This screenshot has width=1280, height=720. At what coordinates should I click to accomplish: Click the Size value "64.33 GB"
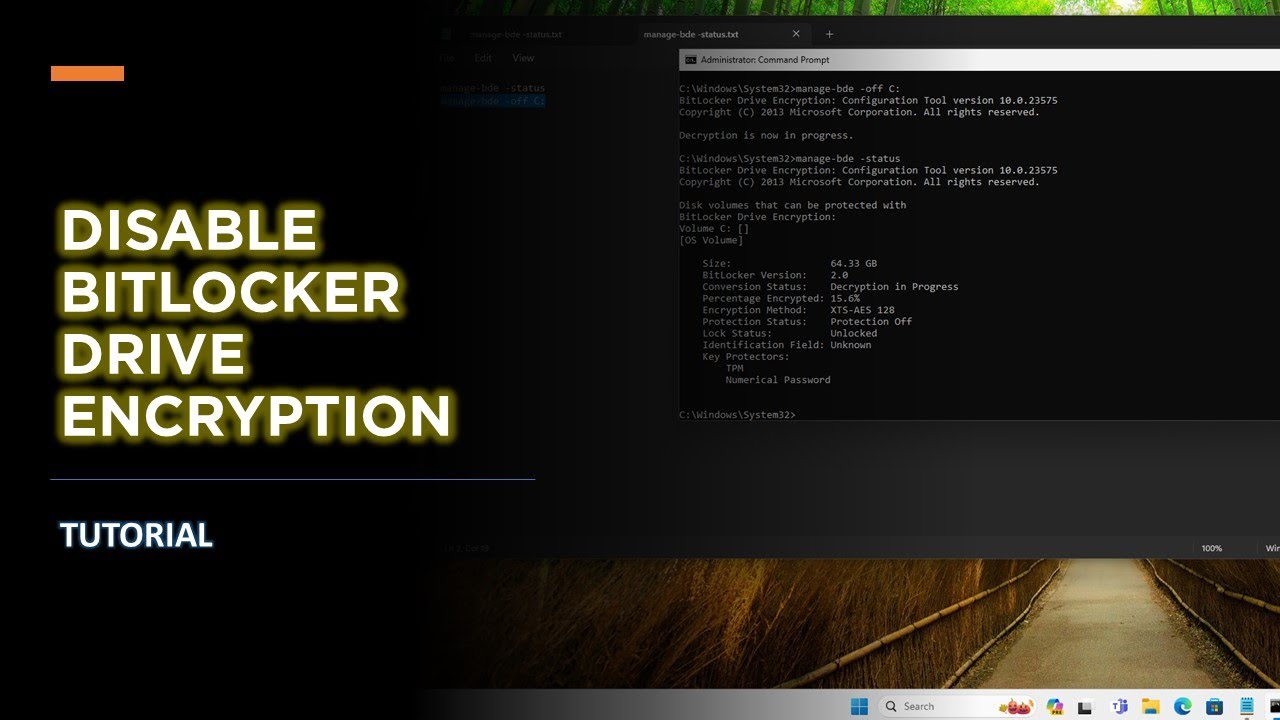tap(853, 263)
